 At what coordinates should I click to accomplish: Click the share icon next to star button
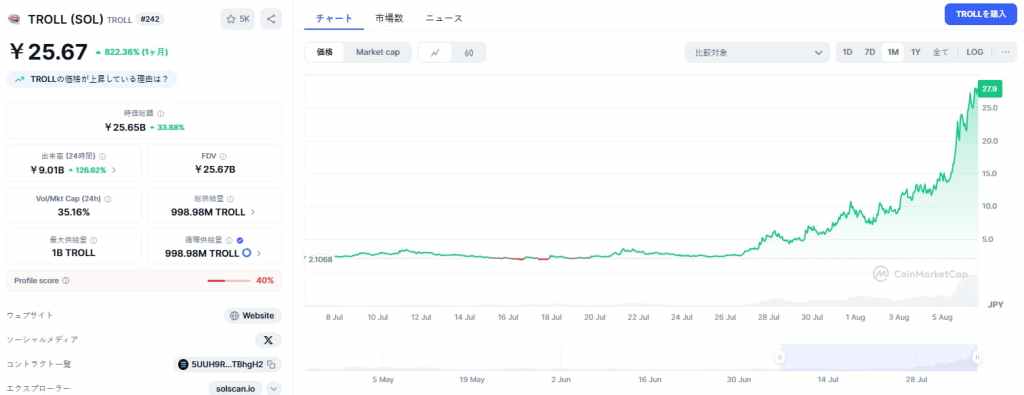click(x=271, y=19)
